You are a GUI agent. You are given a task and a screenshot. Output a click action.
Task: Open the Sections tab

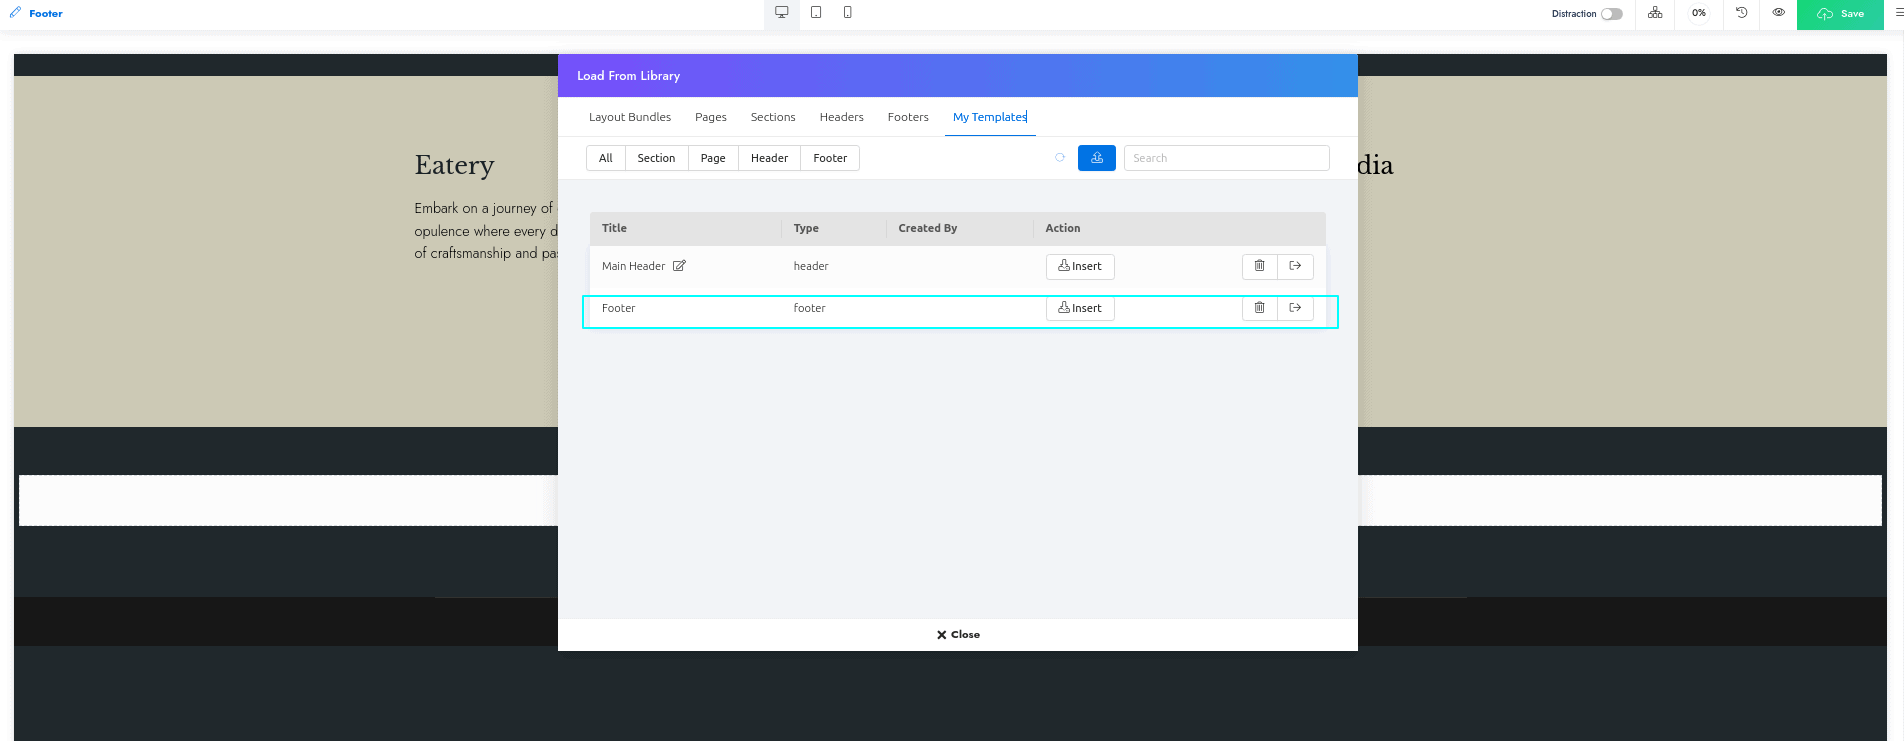[x=773, y=117]
